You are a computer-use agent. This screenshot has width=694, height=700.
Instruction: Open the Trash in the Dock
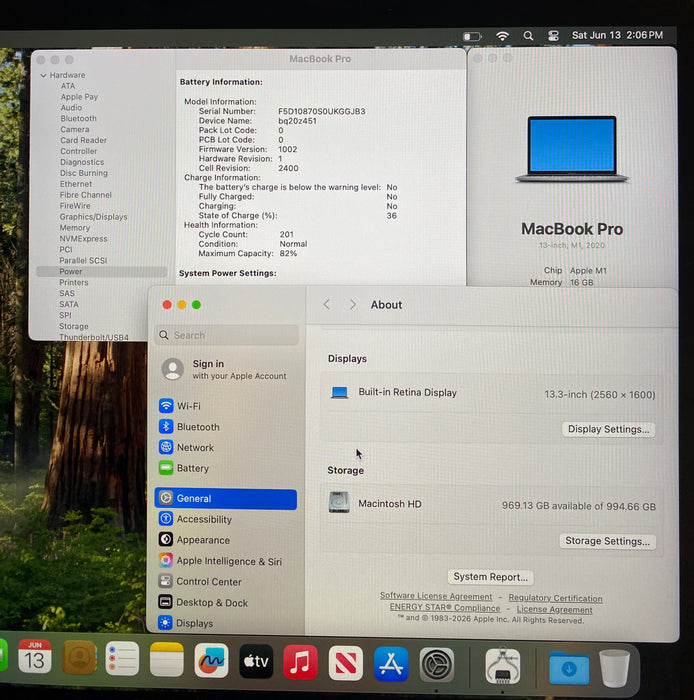[x=615, y=668]
